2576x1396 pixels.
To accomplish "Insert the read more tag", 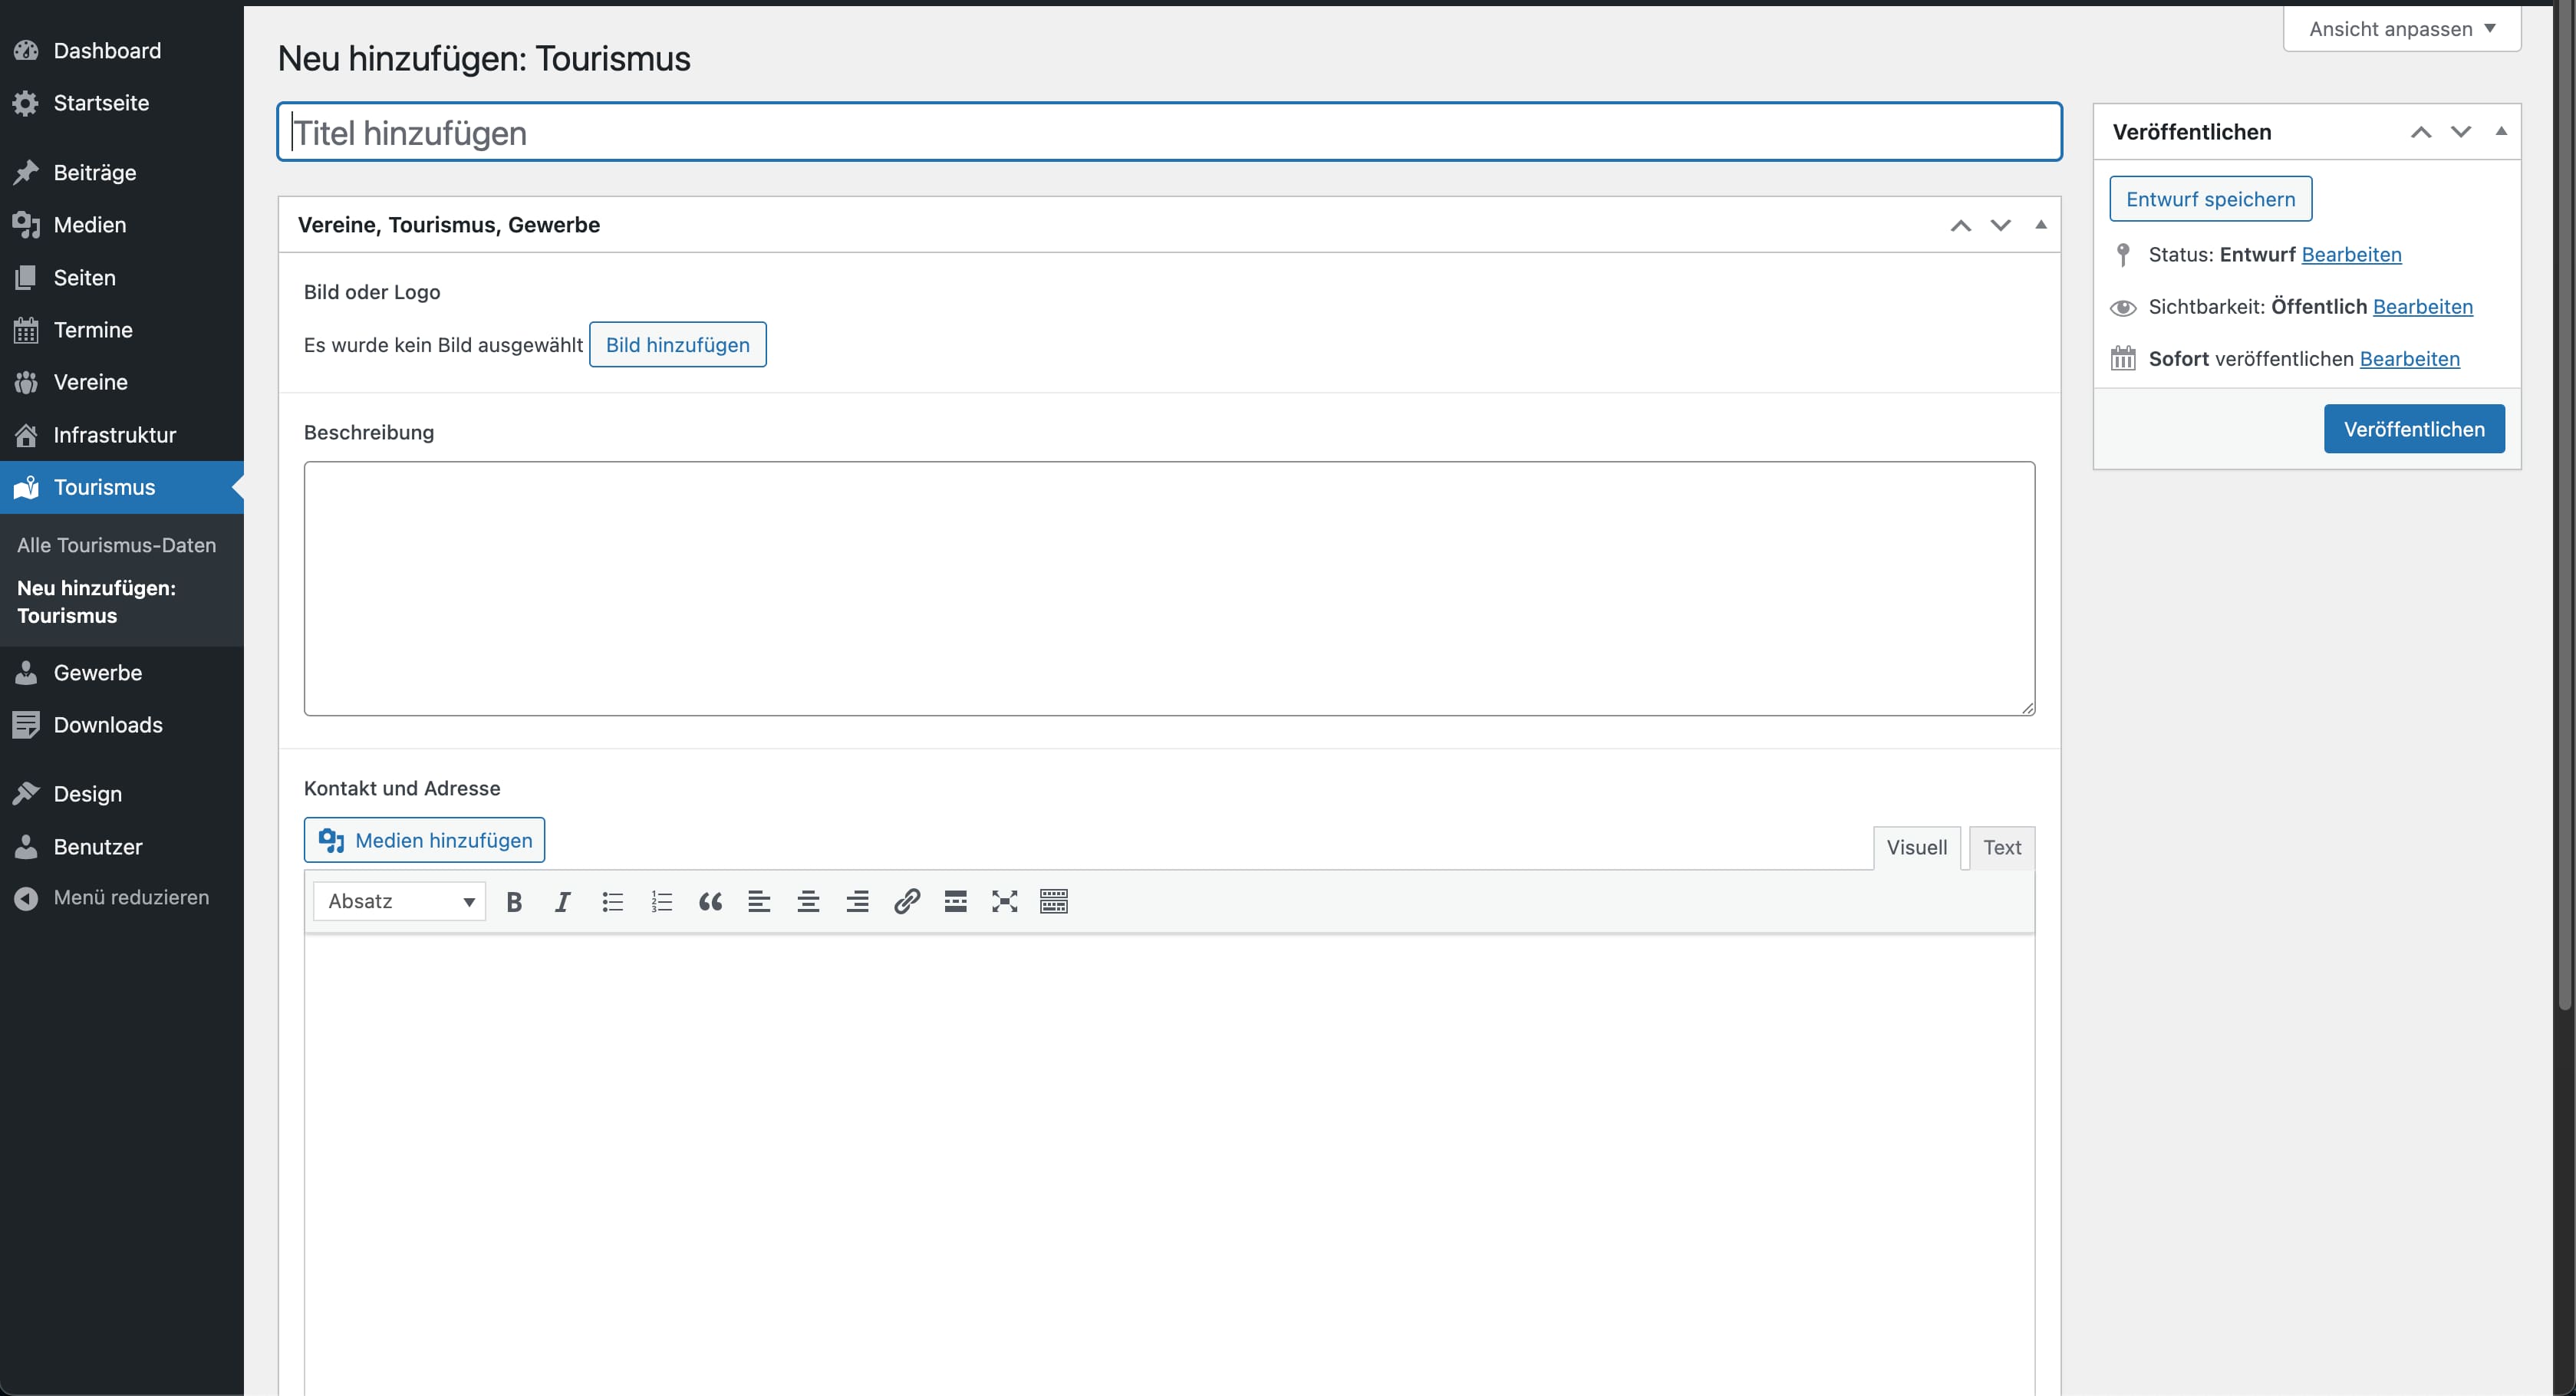I will (x=955, y=901).
